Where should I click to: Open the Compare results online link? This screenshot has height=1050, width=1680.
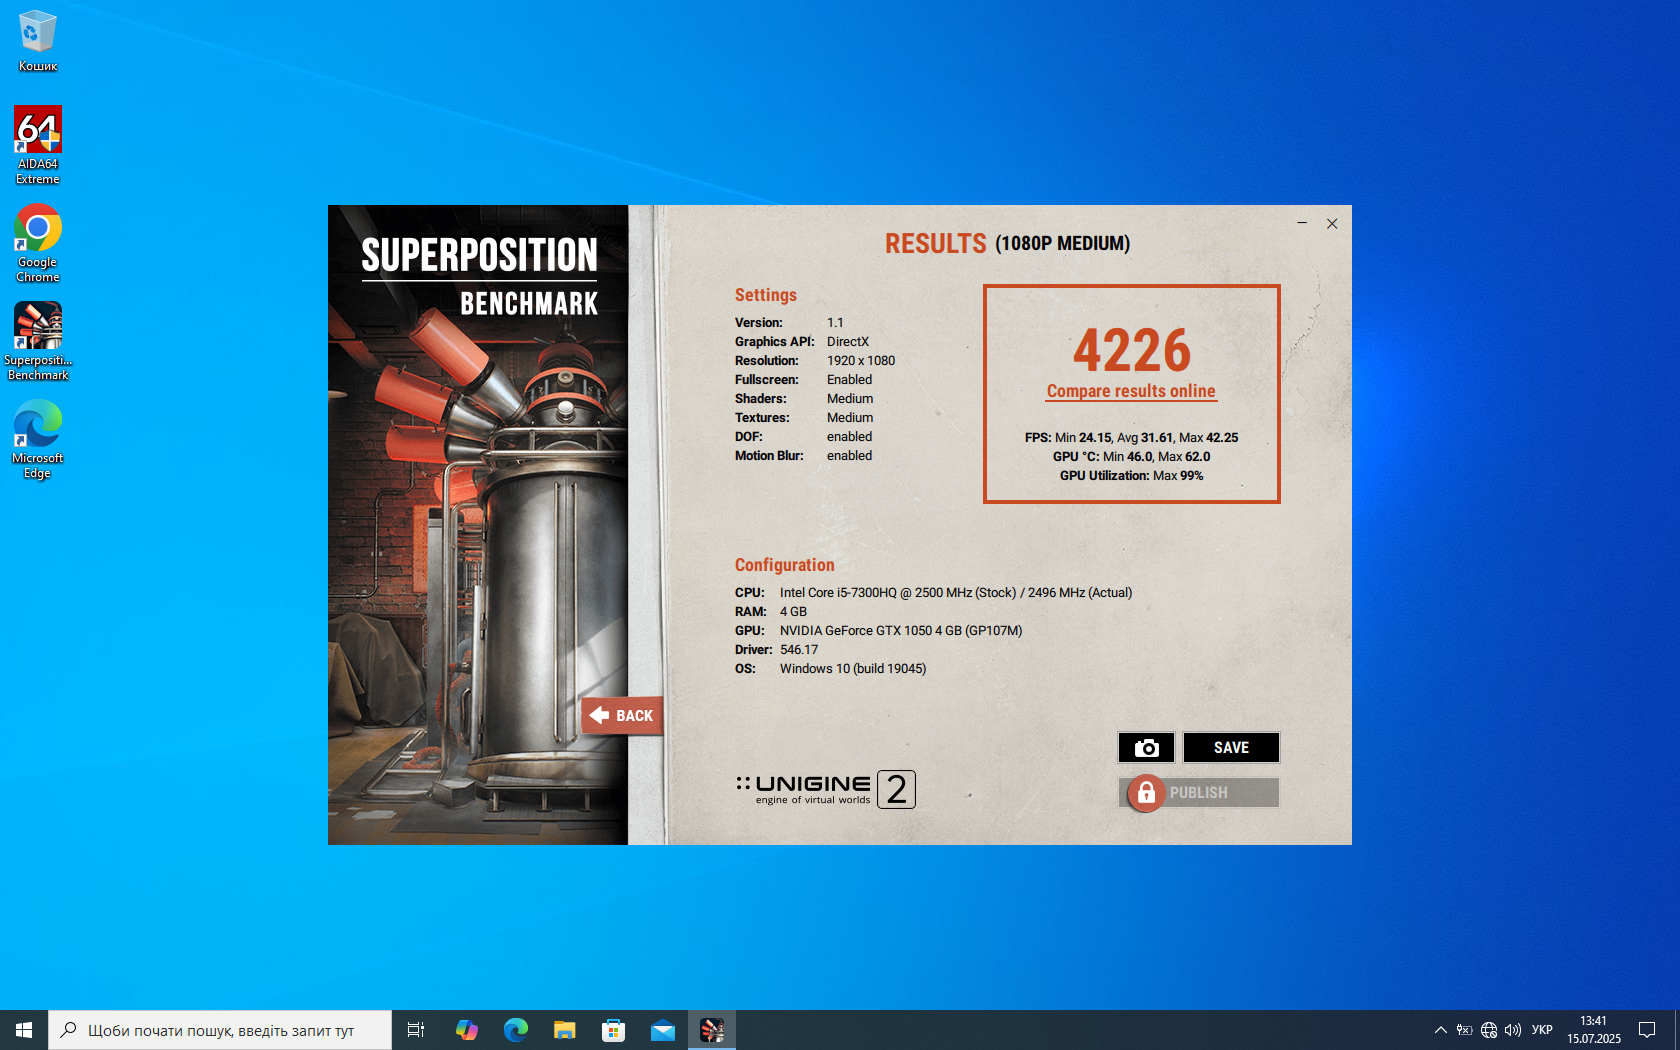pos(1131,391)
